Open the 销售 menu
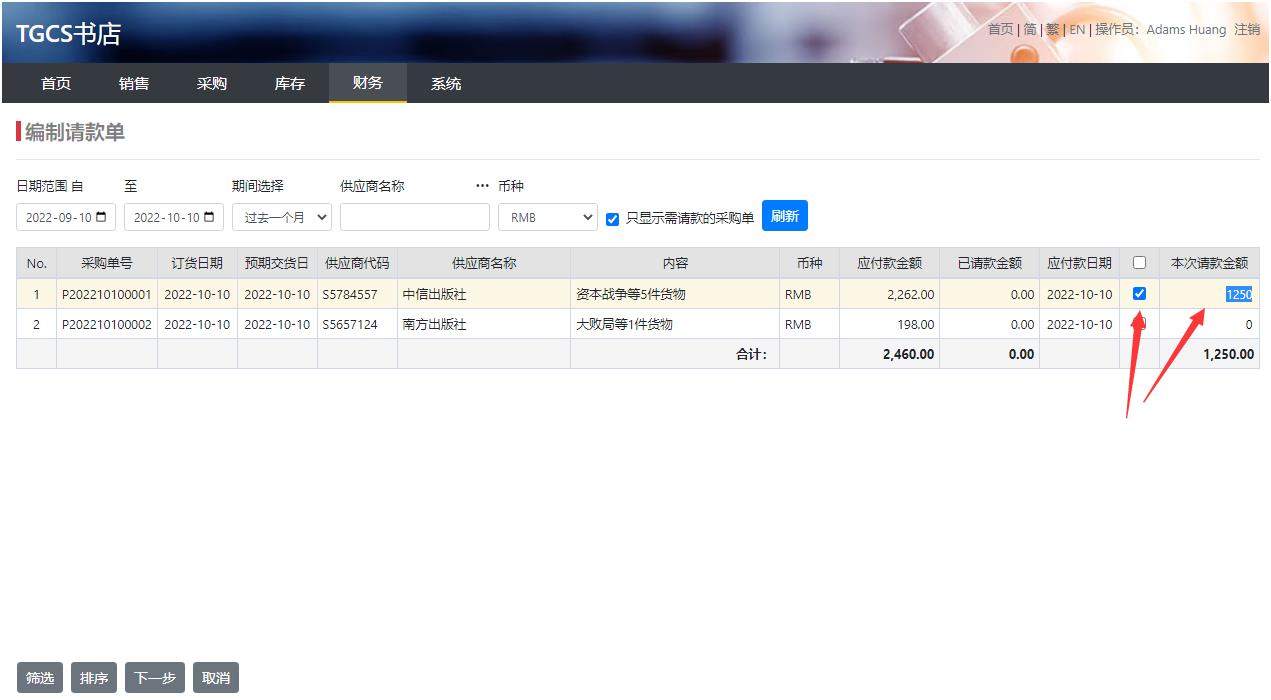The image size is (1271, 700). click(134, 83)
